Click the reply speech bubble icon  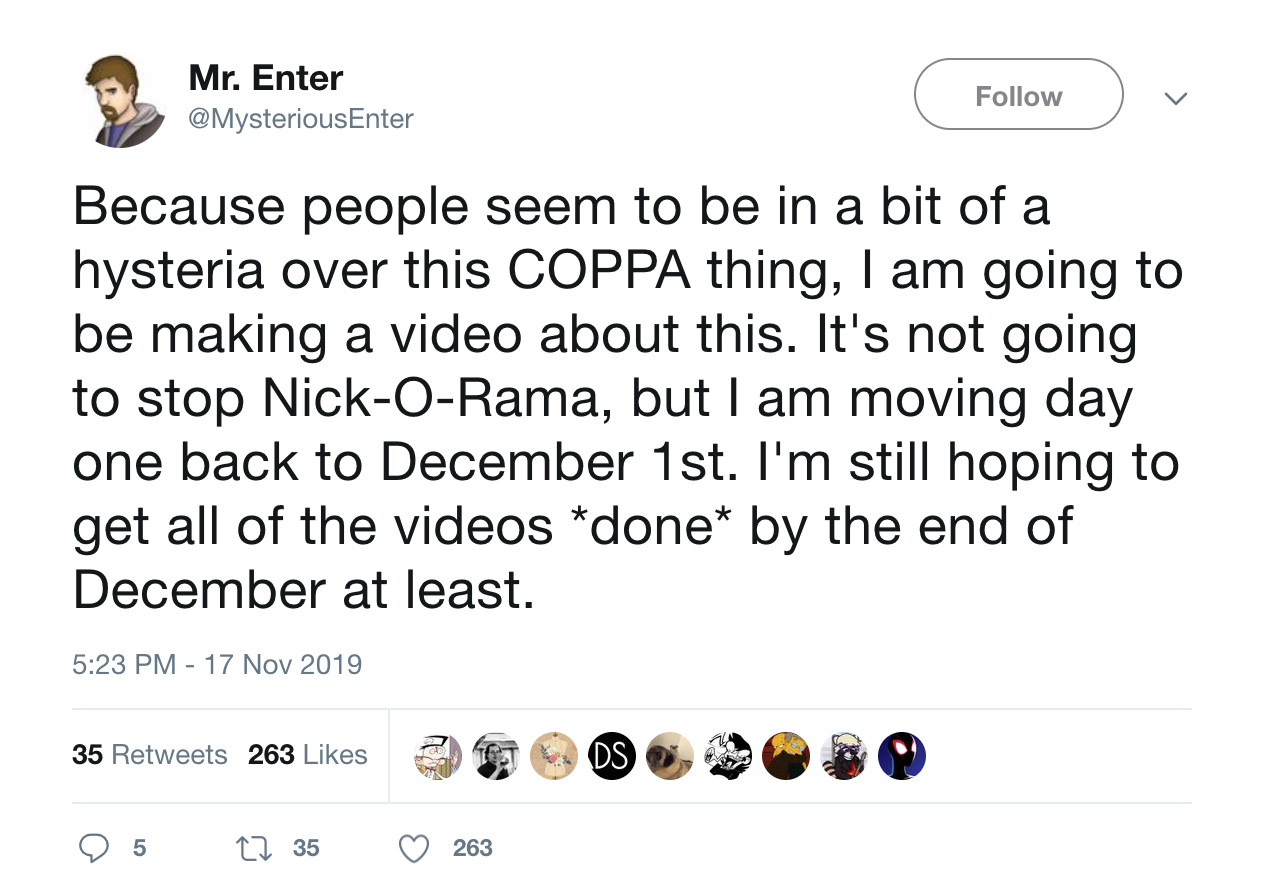pos(93,848)
